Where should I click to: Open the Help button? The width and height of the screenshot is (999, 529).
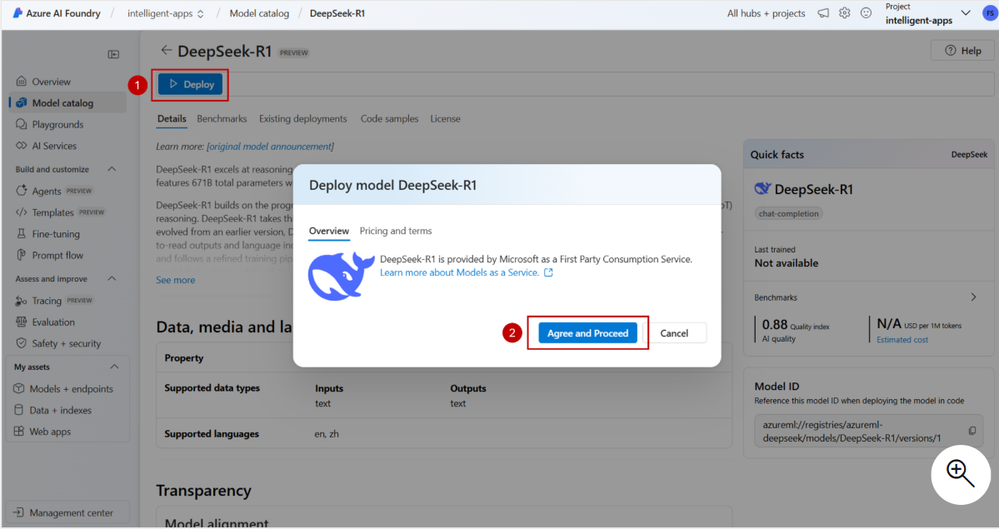point(962,50)
